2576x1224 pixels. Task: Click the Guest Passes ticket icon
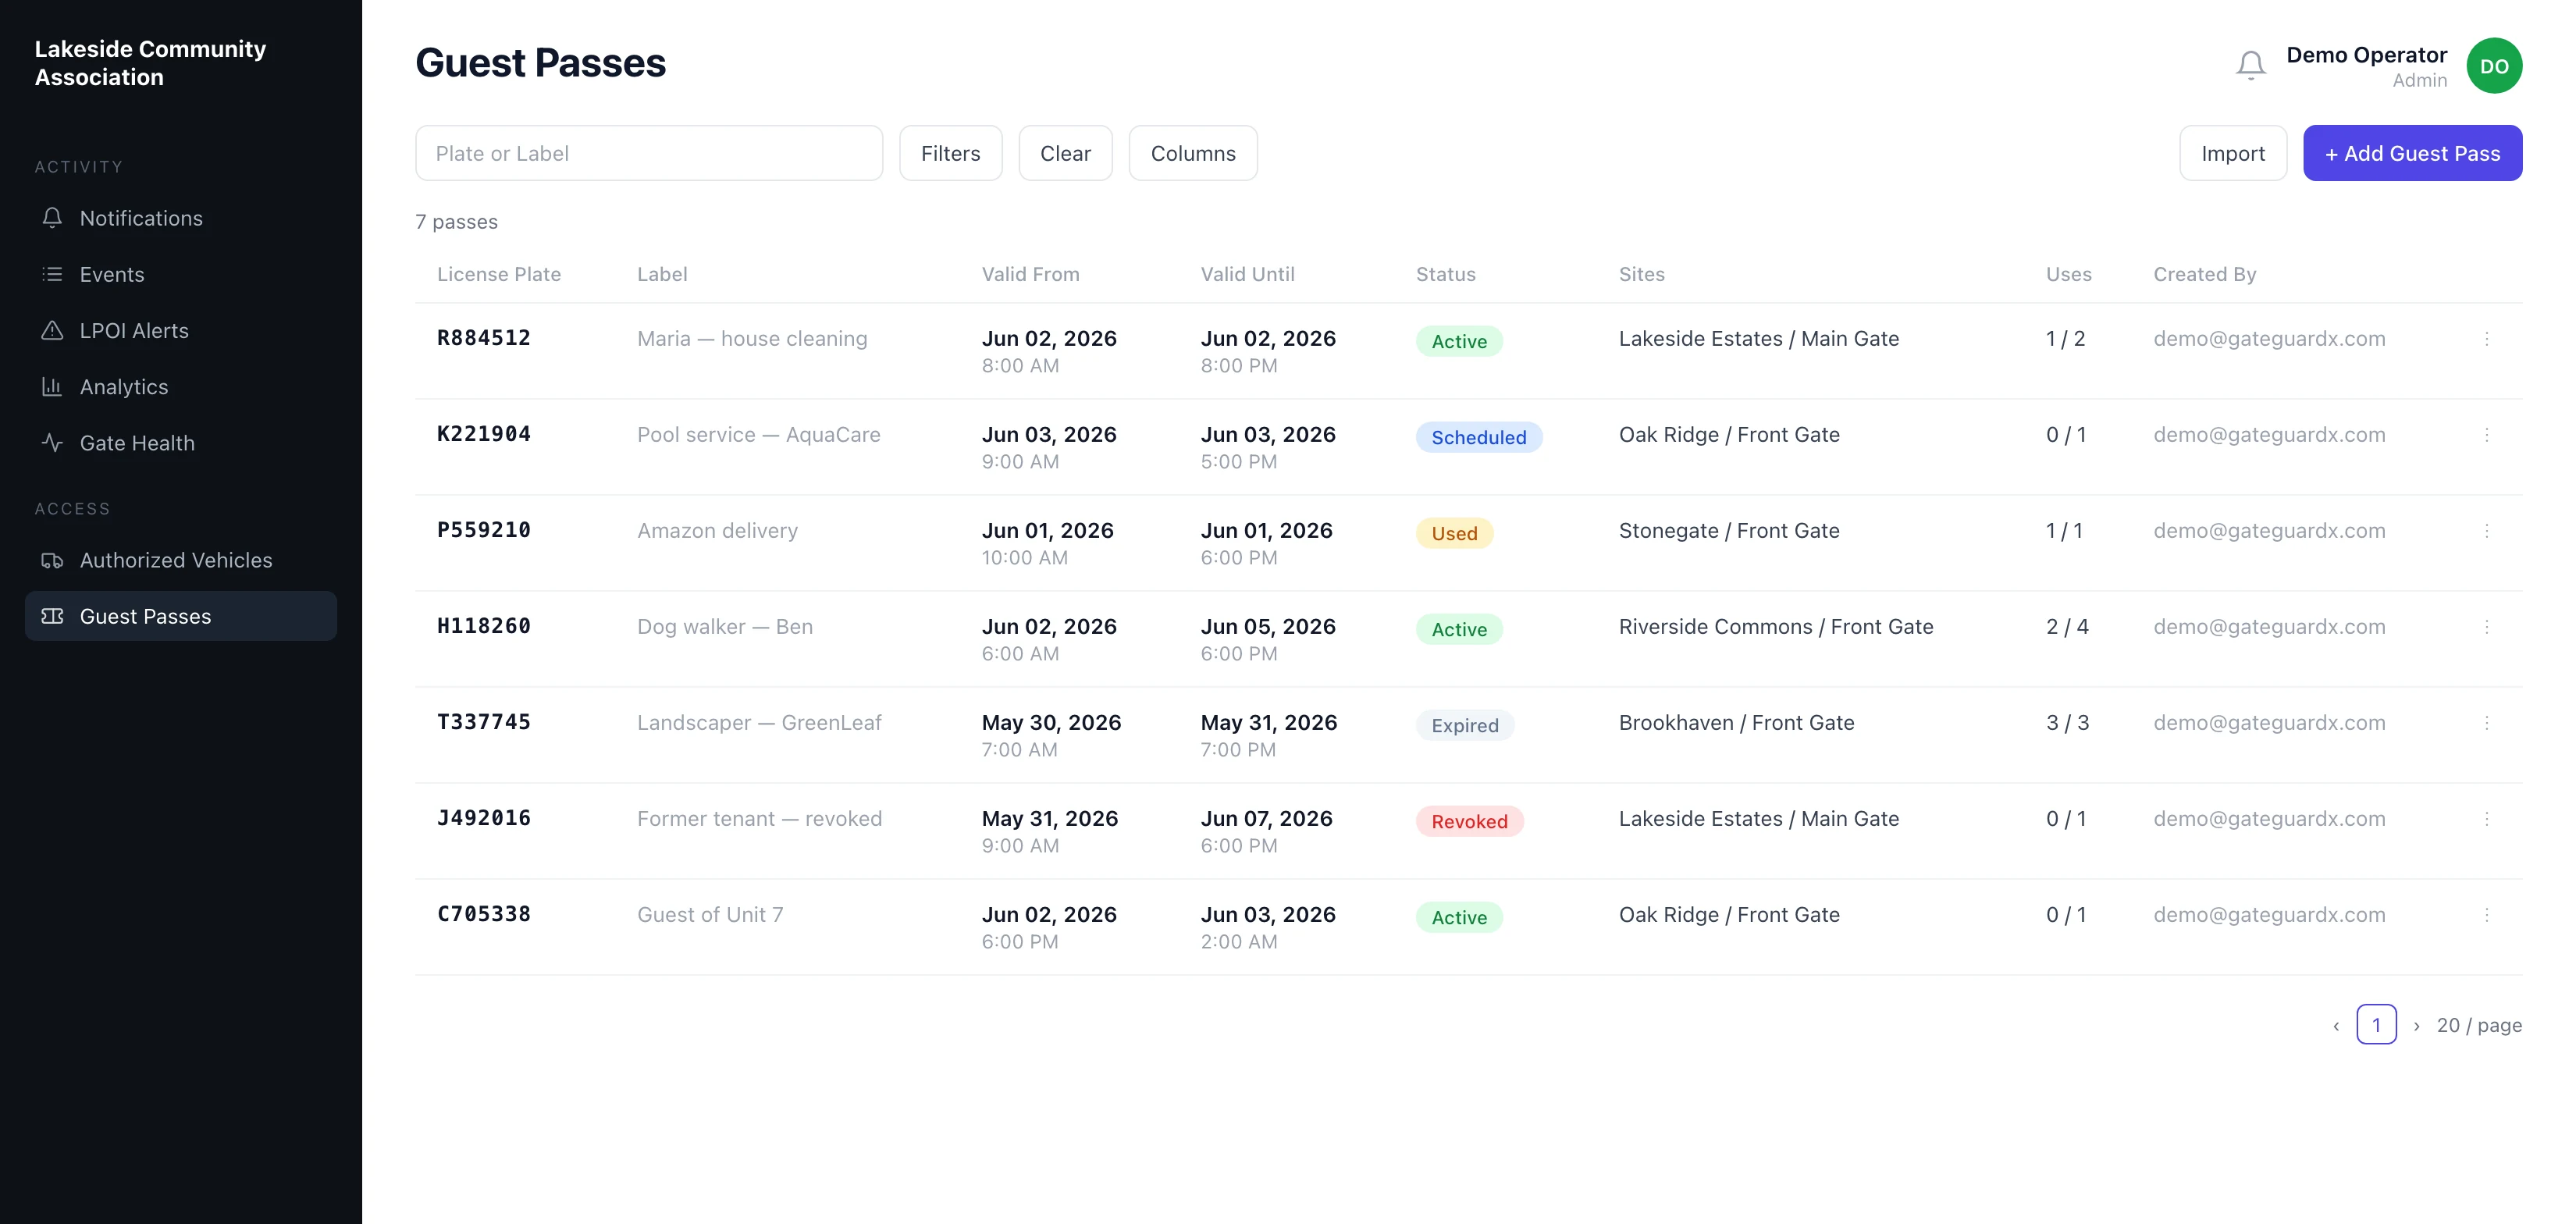pos(52,616)
